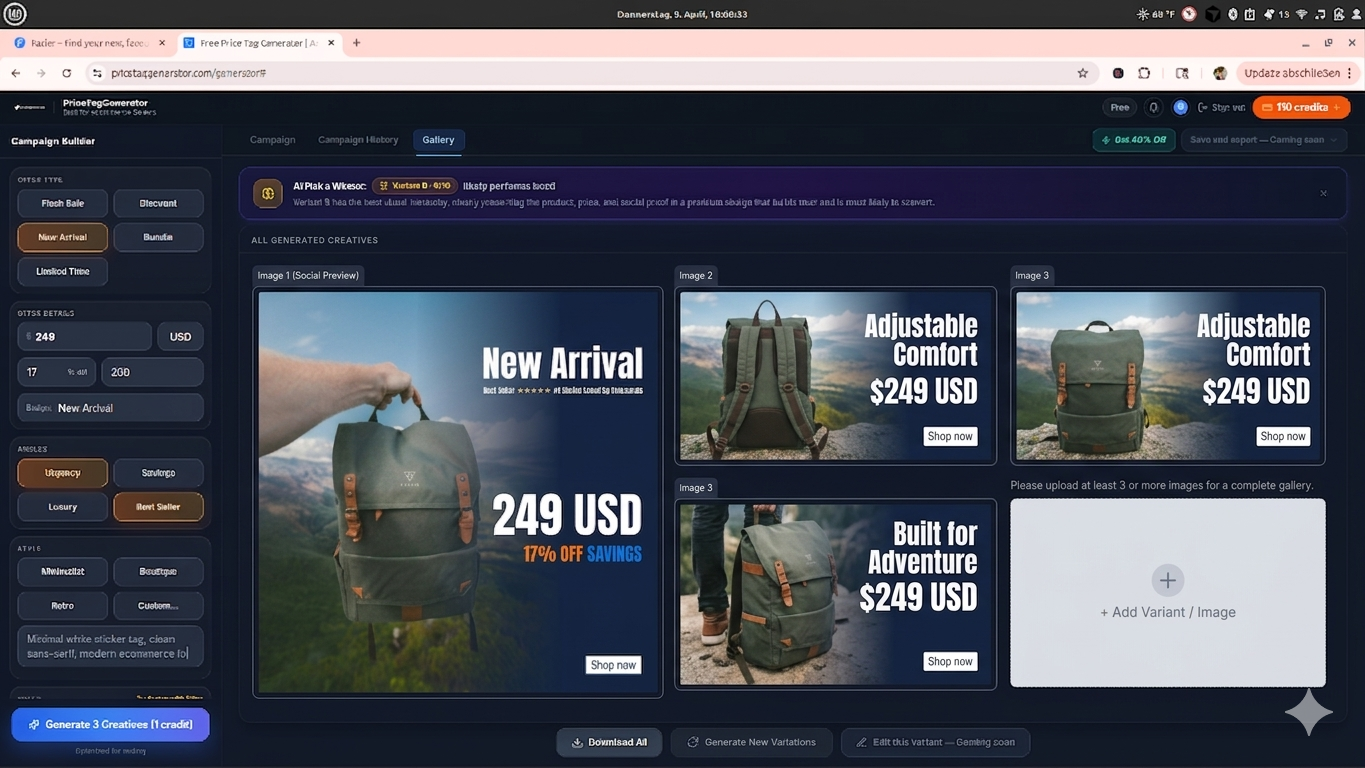
Task: Click the browser profile avatar
Action: [1219, 73]
